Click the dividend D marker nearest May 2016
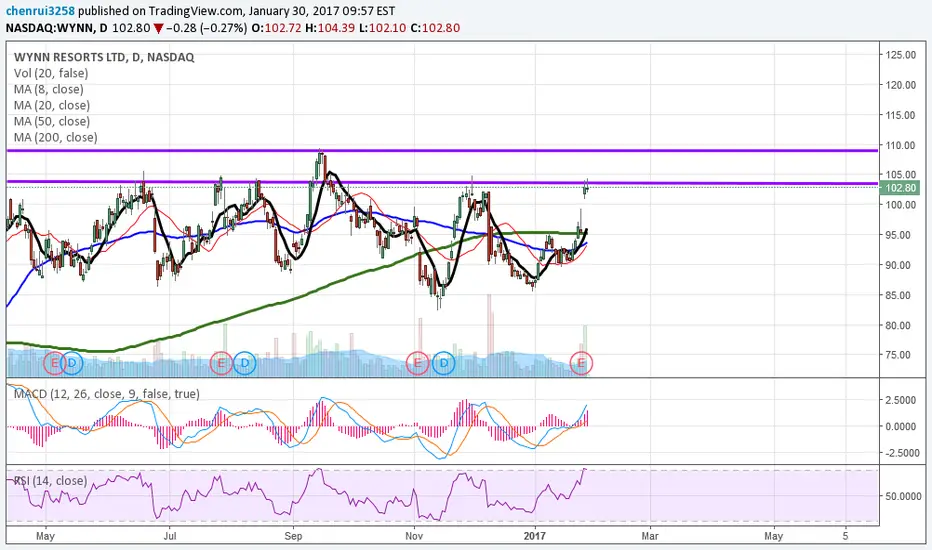932x550 pixels. [72, 363]
